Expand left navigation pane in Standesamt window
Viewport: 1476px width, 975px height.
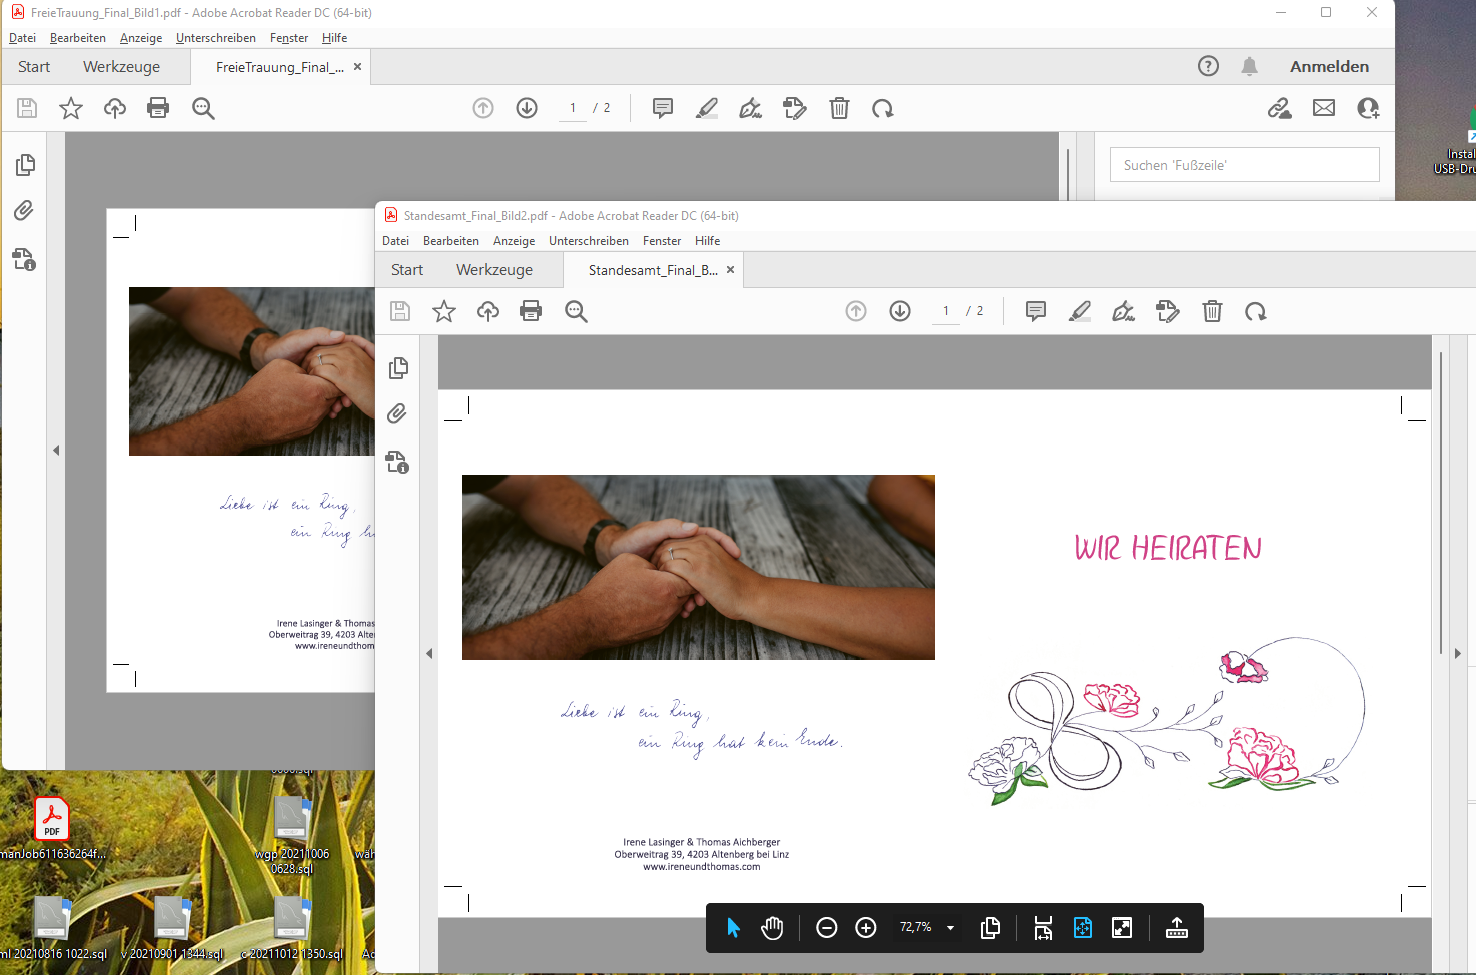429,654
